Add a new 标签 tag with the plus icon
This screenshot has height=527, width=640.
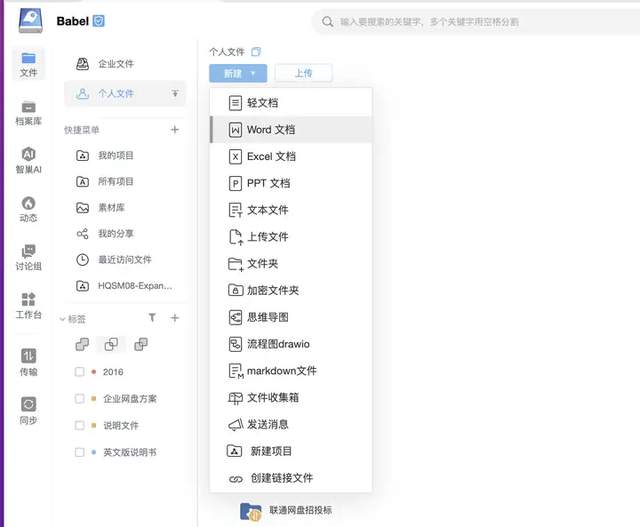[x=175, y=318]
